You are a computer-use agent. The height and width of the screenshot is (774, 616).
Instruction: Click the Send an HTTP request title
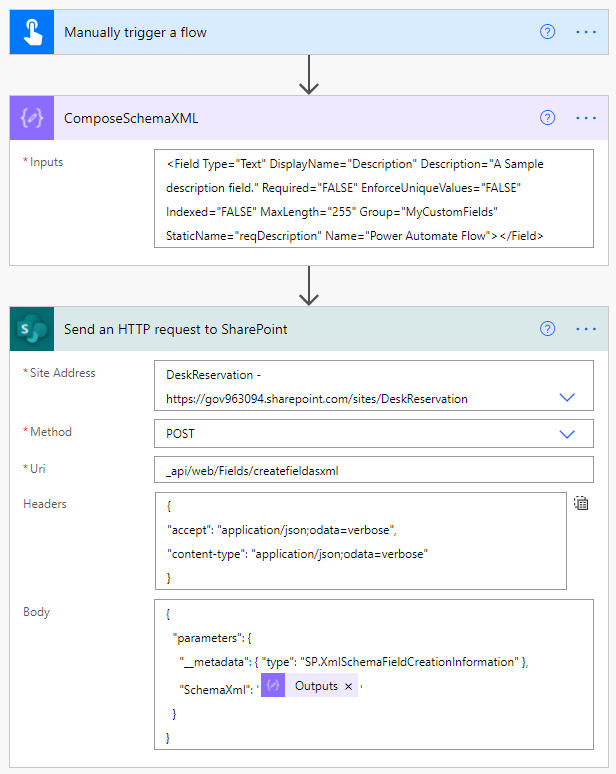click(175, 329)
